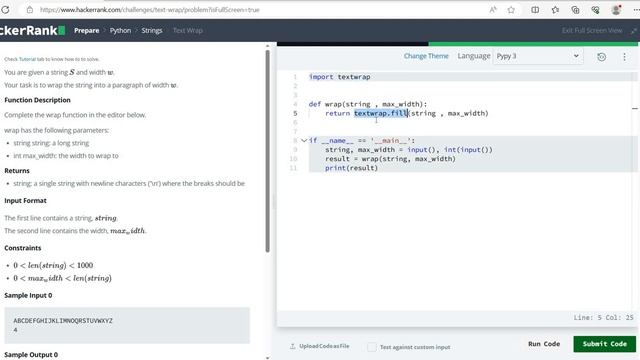The image size is (640, 360).
Task: Click the scroll up arrow of description
Action: (x=267, y=46)
